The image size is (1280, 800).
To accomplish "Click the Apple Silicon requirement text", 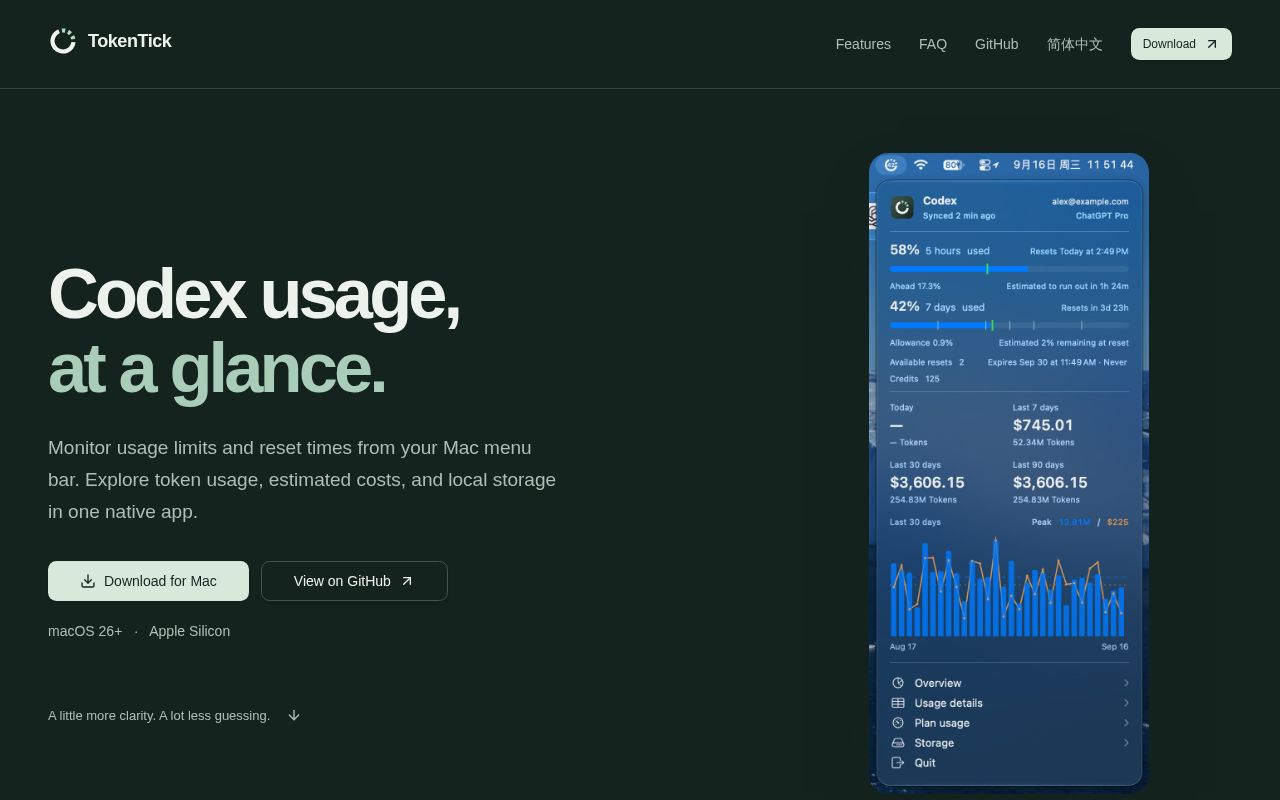I will tap(190, 631).
